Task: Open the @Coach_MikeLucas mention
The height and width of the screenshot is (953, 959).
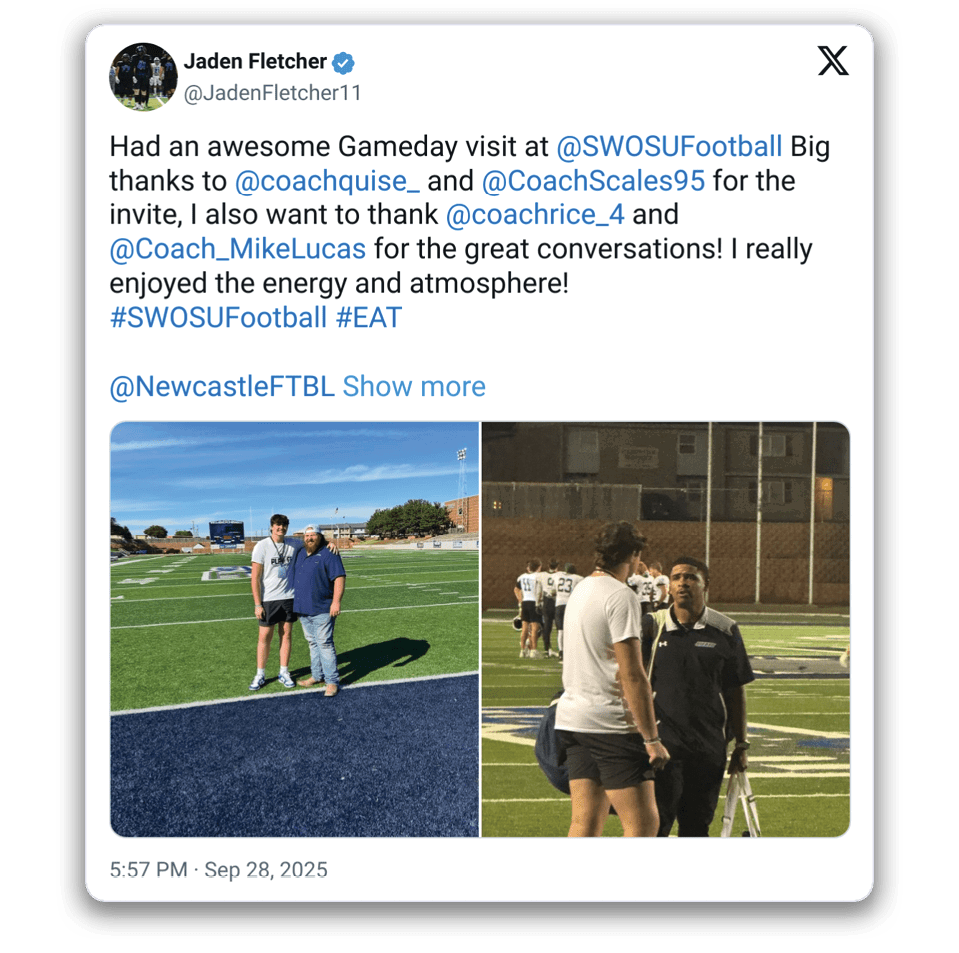Action: click(x=238, y=249)
